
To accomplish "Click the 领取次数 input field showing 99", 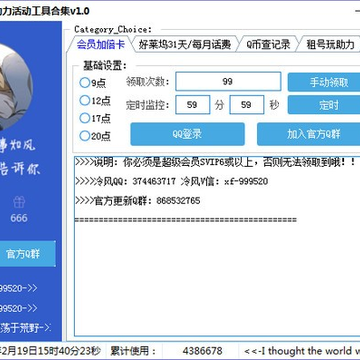I will [228, 82].
